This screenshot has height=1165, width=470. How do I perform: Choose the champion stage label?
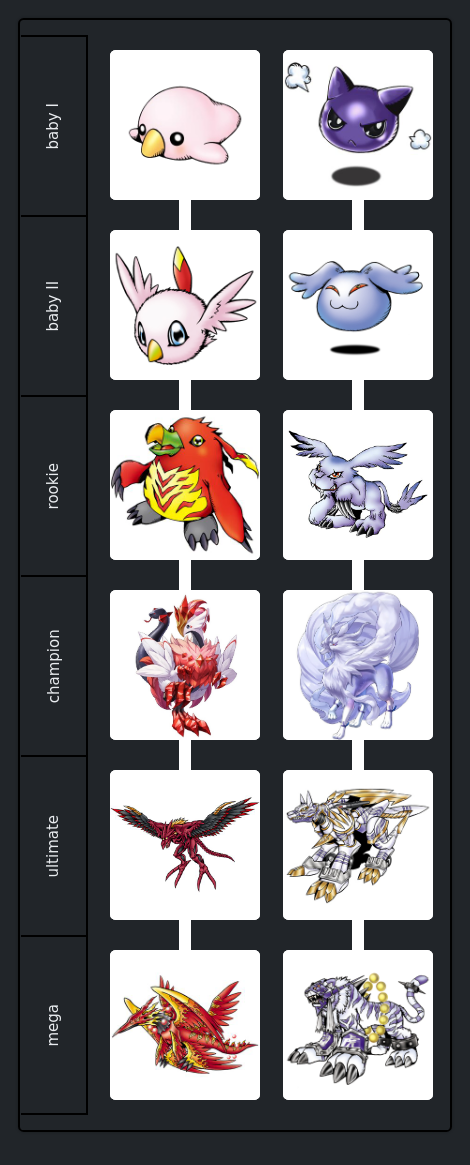click(53, 666)
